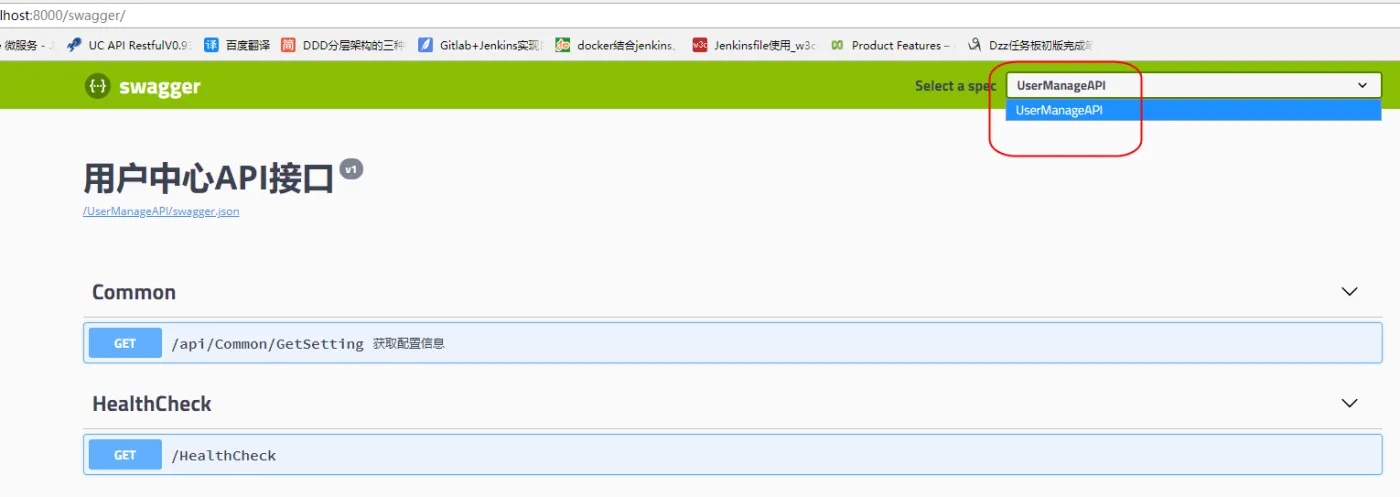Collapse the HealthCheck section chevron

pyautogui.click(x=1350, y=403)
